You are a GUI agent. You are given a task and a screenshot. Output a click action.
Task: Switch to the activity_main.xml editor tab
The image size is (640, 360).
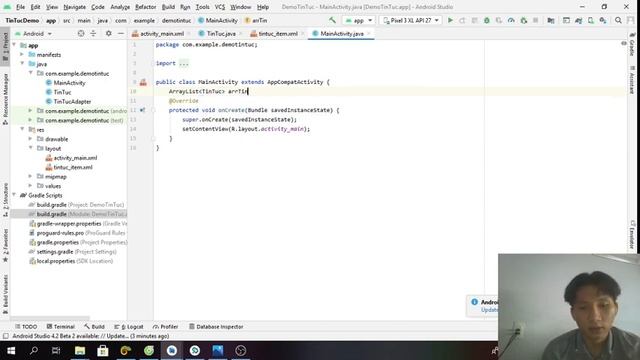(161, 33)
